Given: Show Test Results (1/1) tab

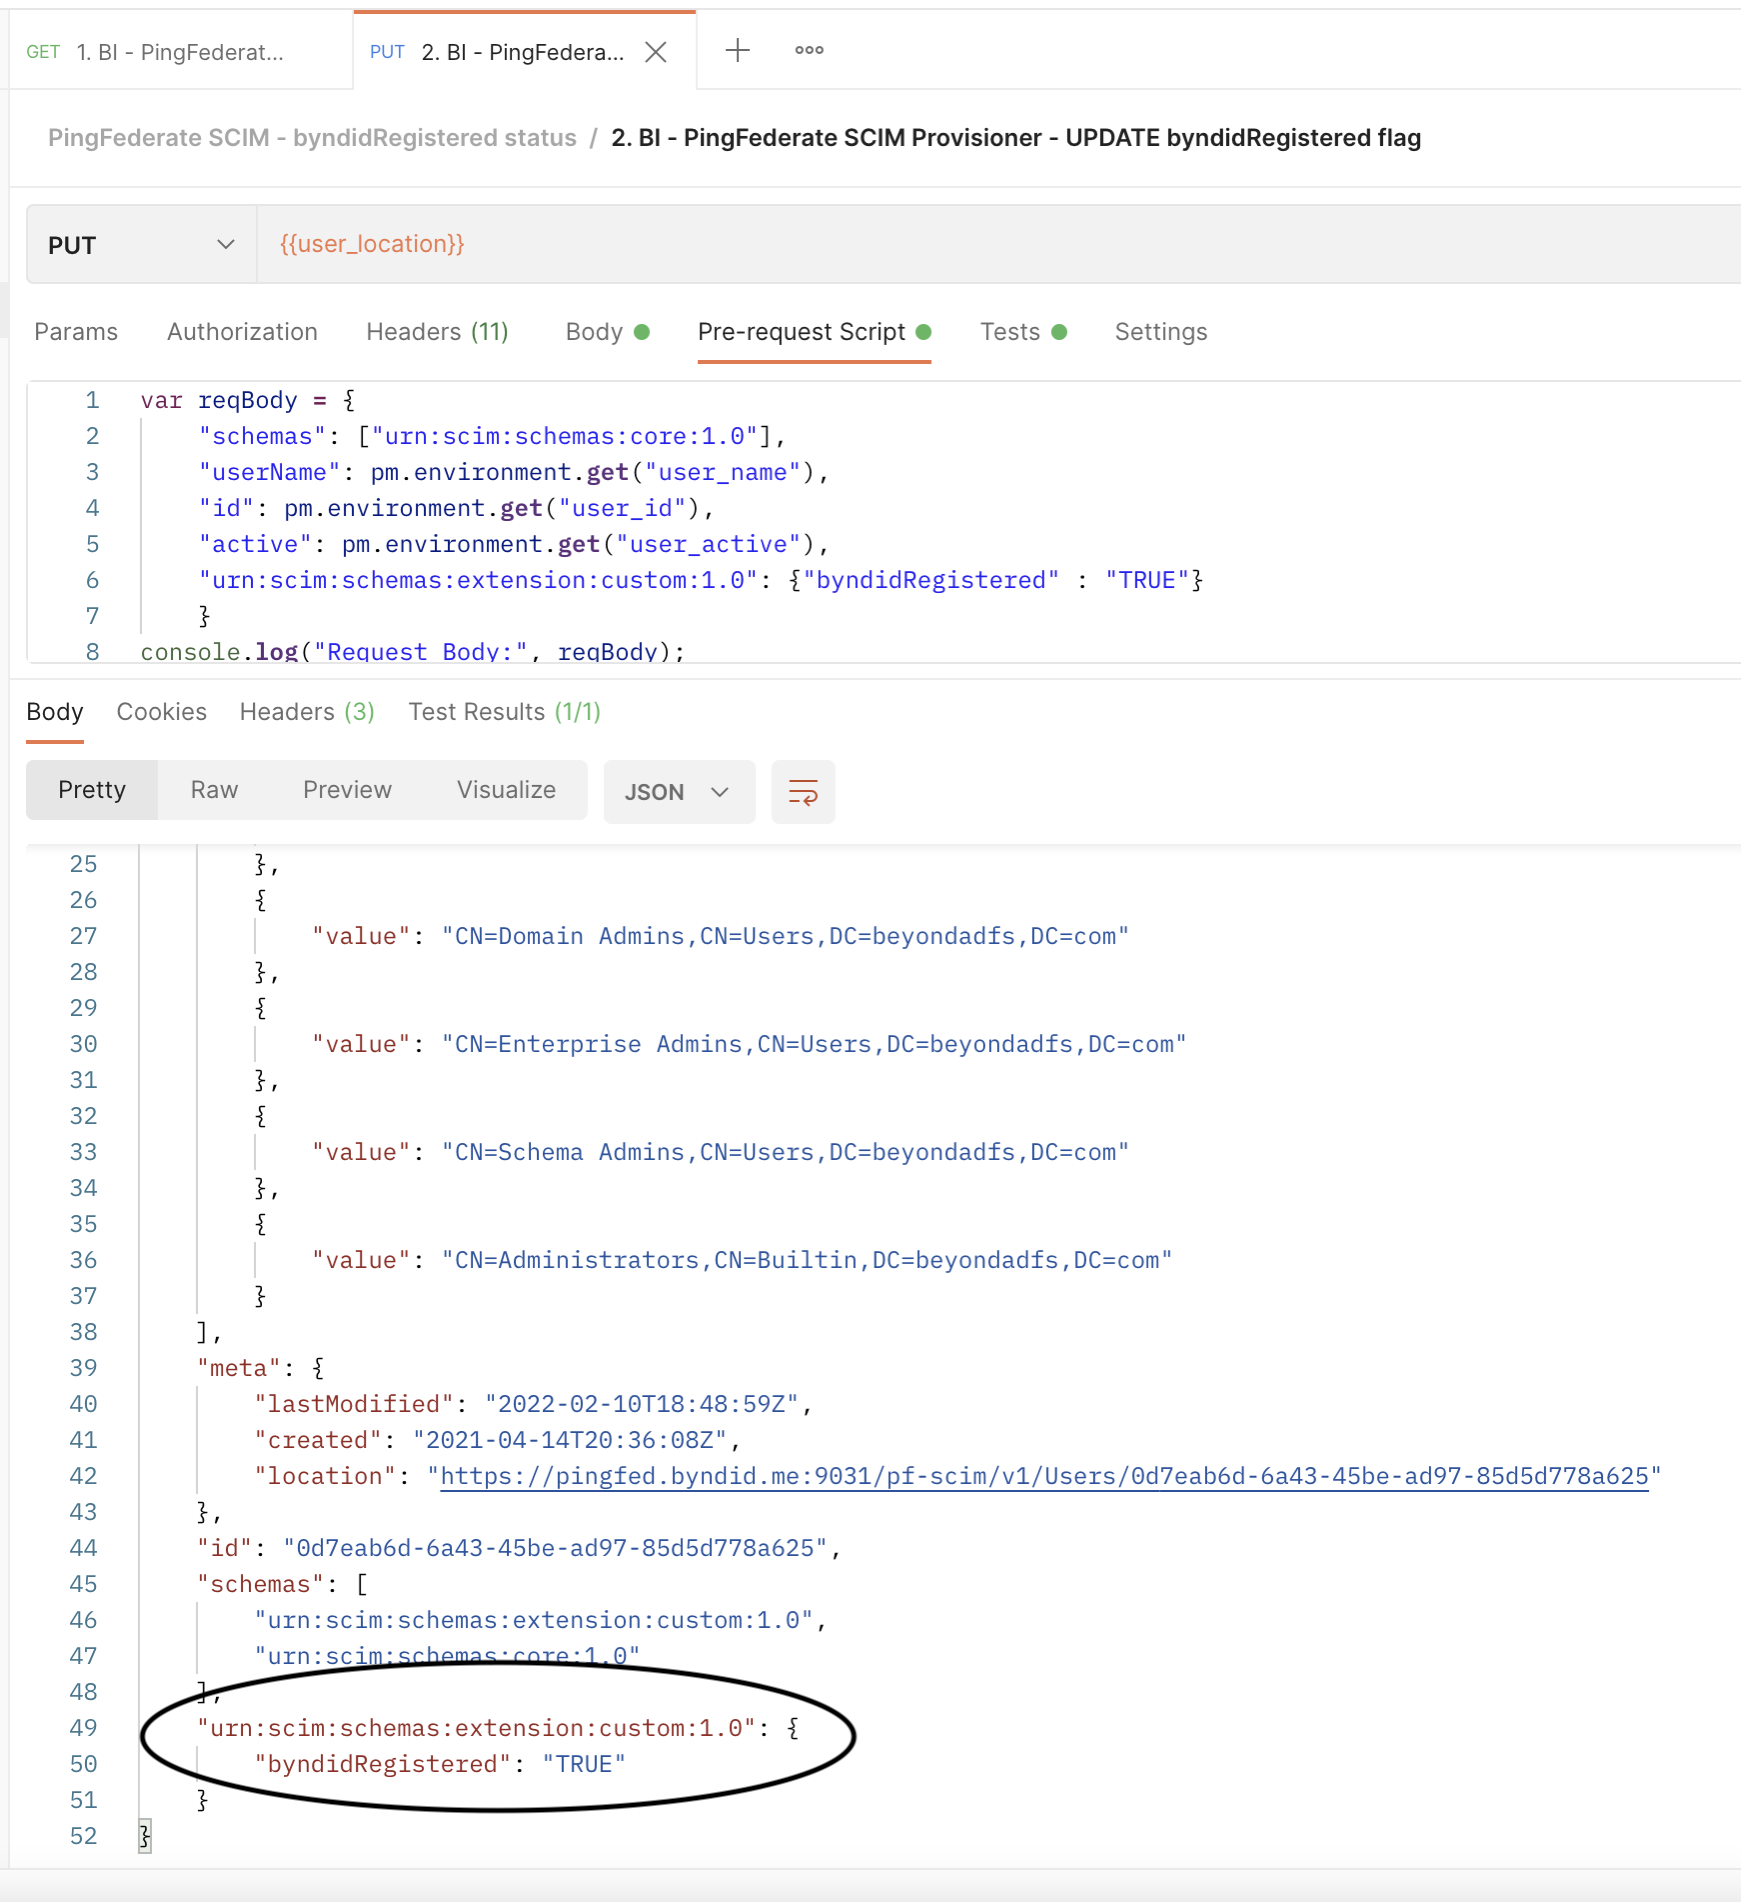Looking at the screenshot, I should coord(504,712).
